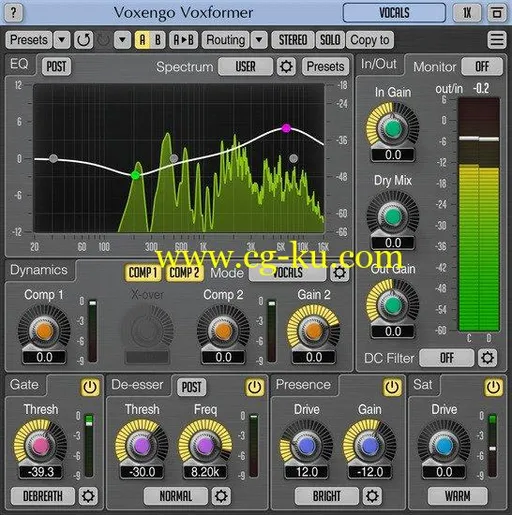Image resolution: width=512 pixels, height=515 pixels.
Task: Select the leftmost gray EQ band point
Action: coord(53,158)
